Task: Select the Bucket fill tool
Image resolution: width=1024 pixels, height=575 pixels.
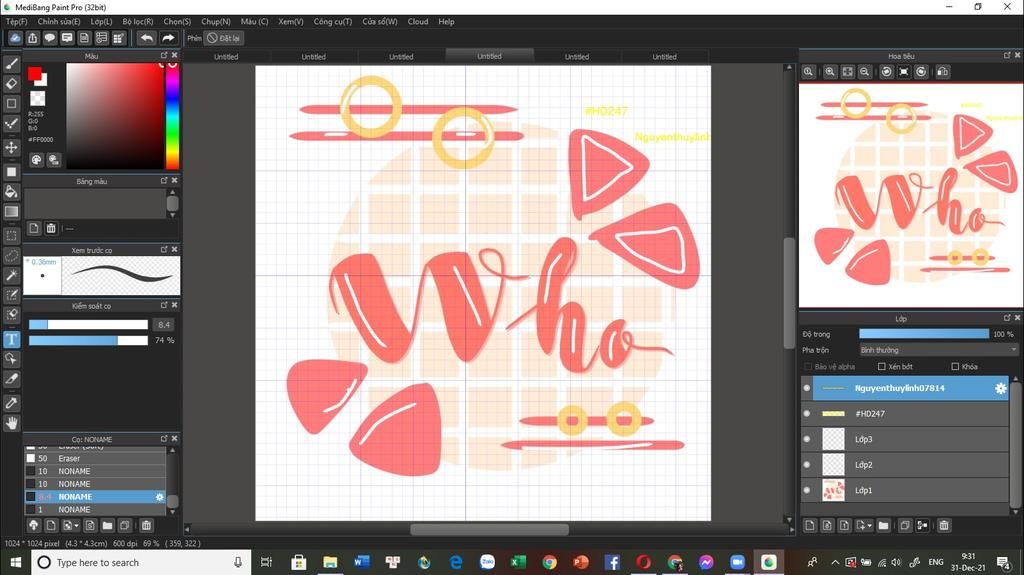Action: [11, 191]
